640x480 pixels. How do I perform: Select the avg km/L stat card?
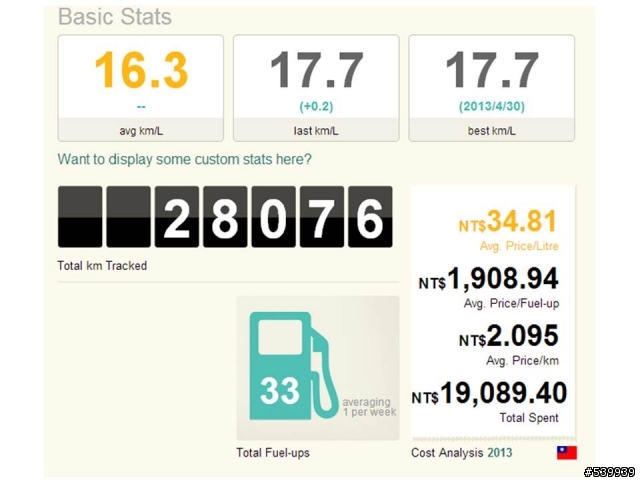(141, 88)
